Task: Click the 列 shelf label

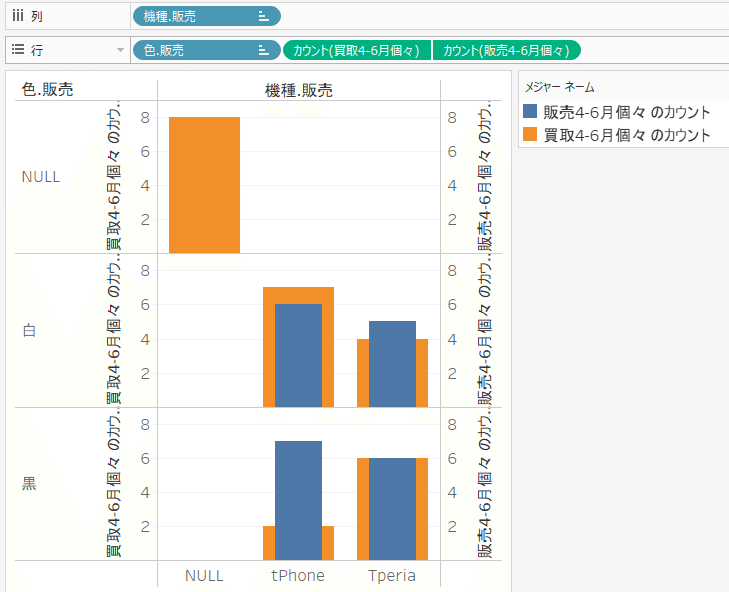Action: point(37,16)
